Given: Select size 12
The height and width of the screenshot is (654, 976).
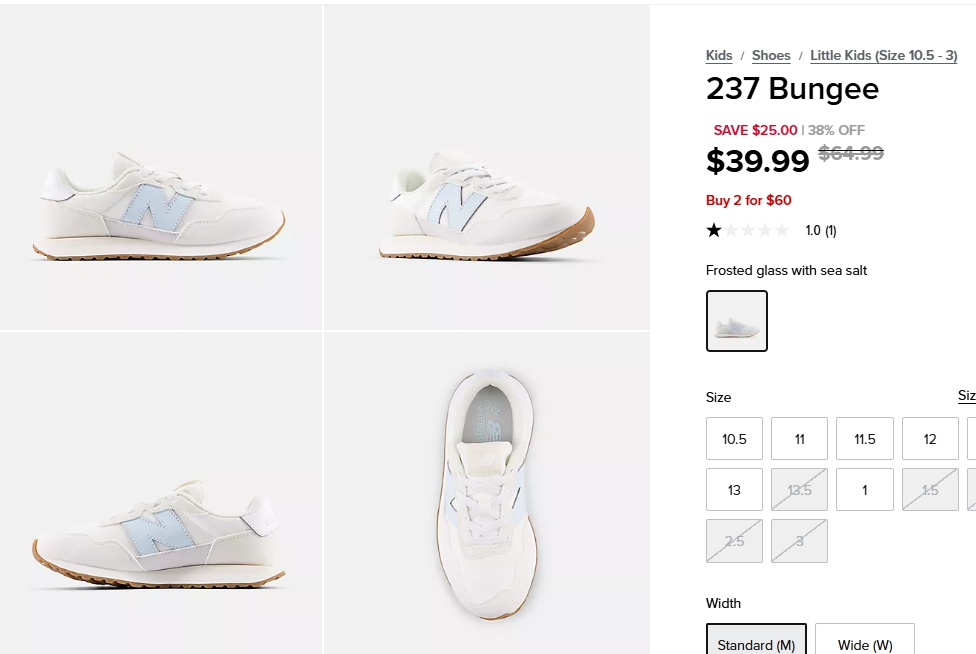Looking at the screenshot, I should [930, 439].
